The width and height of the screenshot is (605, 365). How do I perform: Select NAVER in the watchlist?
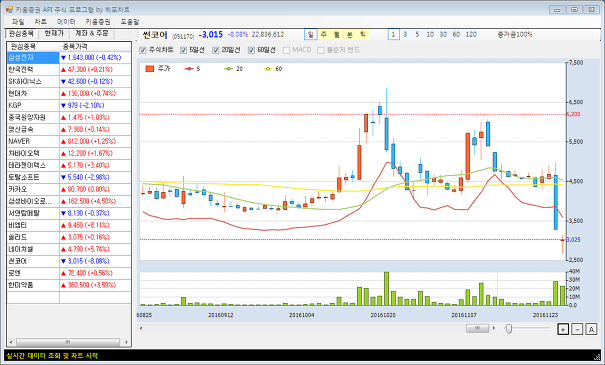(33, 141)
